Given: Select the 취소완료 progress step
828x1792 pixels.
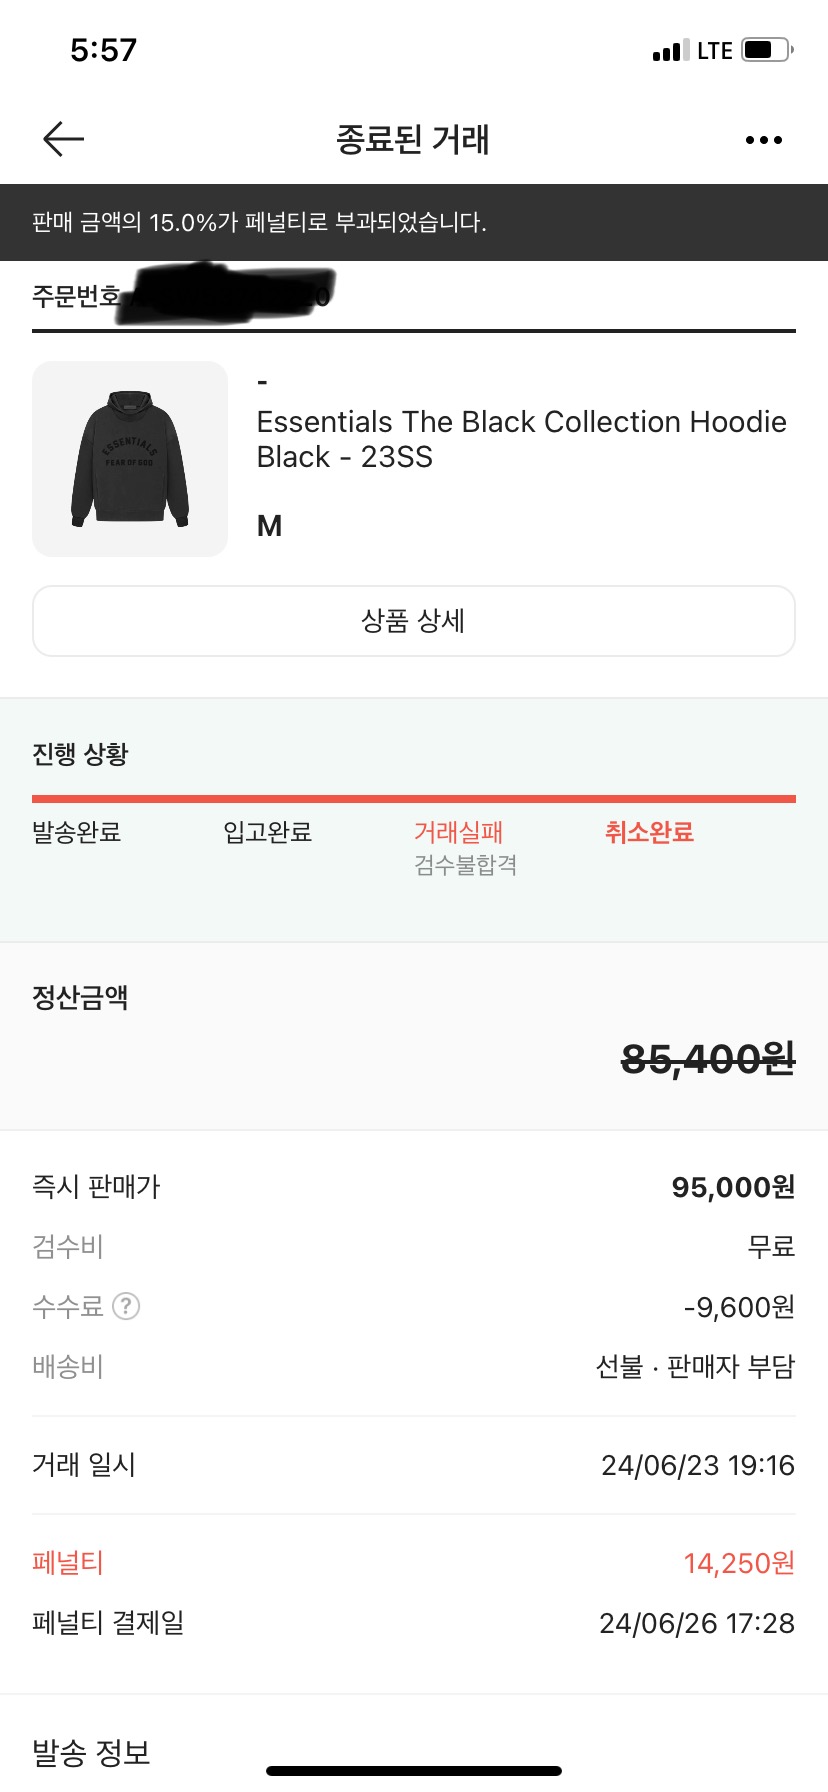Looking at the screenshot, I should 649,832.
